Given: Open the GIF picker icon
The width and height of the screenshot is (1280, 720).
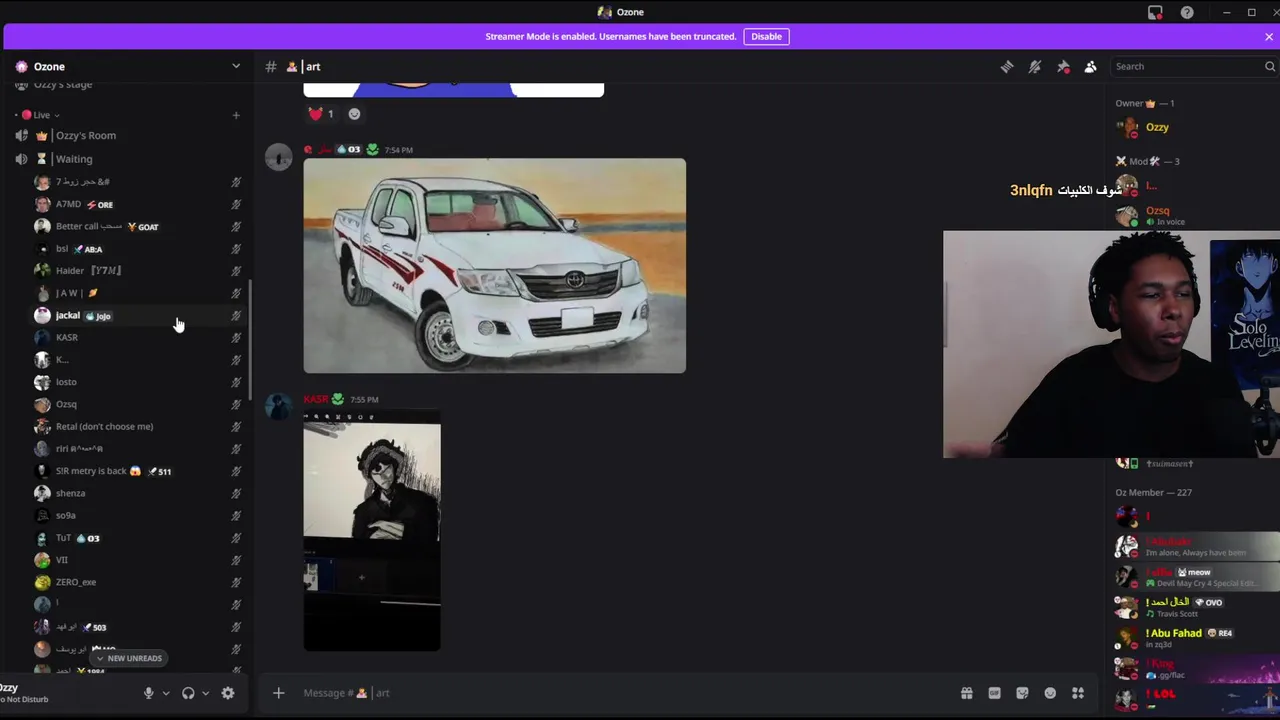Looking at the screenshot, I should [x=995, y=693].
